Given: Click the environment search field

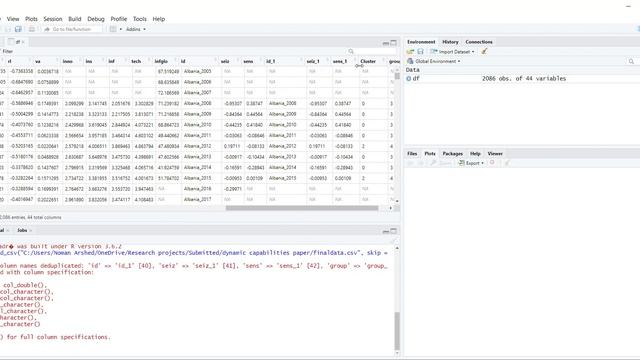Looking at the screenshot, I should [633, 61].
